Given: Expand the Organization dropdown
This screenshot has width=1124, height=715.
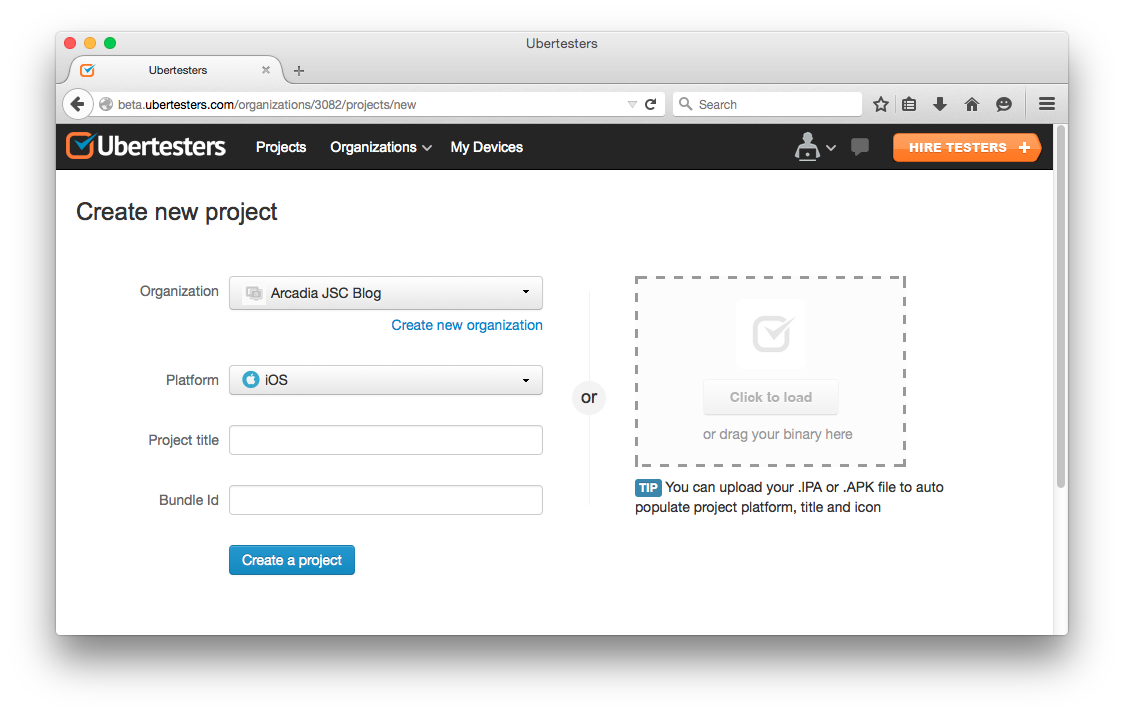Looking at the screenshot, I should tap(386, 293).
